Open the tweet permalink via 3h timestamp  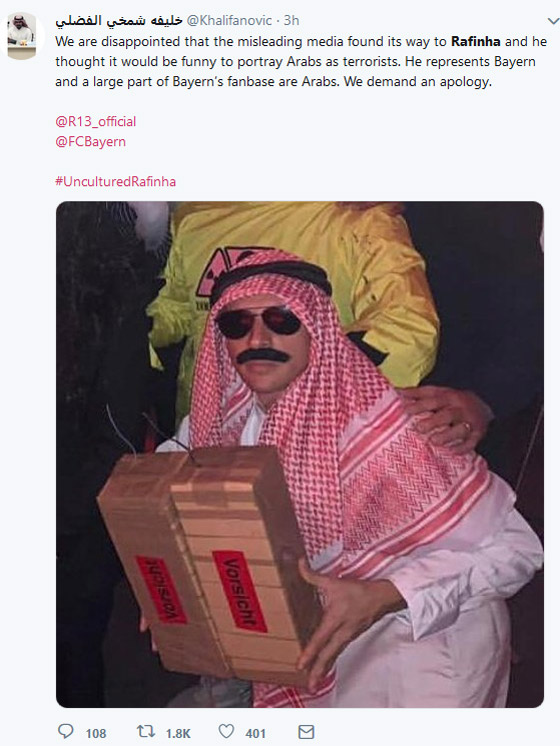coord(291,20)
